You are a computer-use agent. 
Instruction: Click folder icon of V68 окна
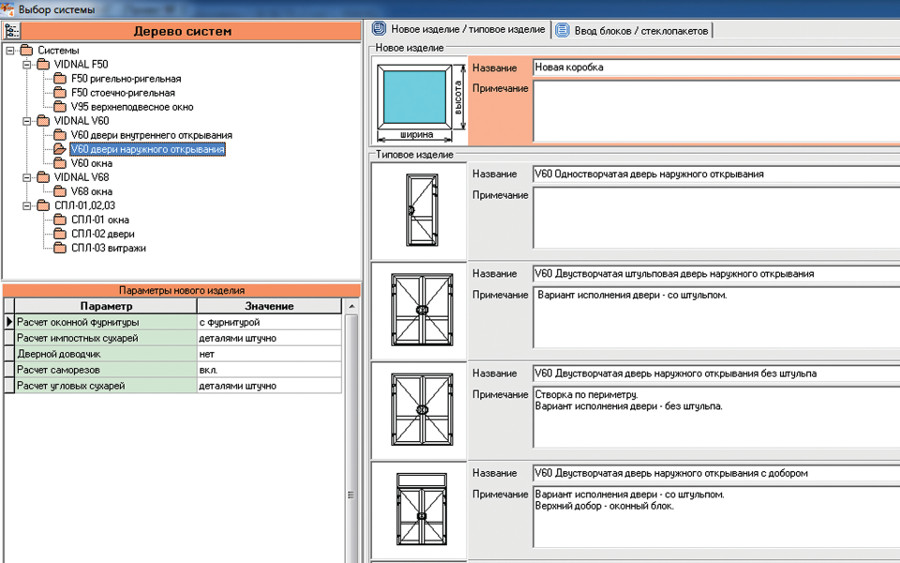pyautogui.click(x=60, y=191)
